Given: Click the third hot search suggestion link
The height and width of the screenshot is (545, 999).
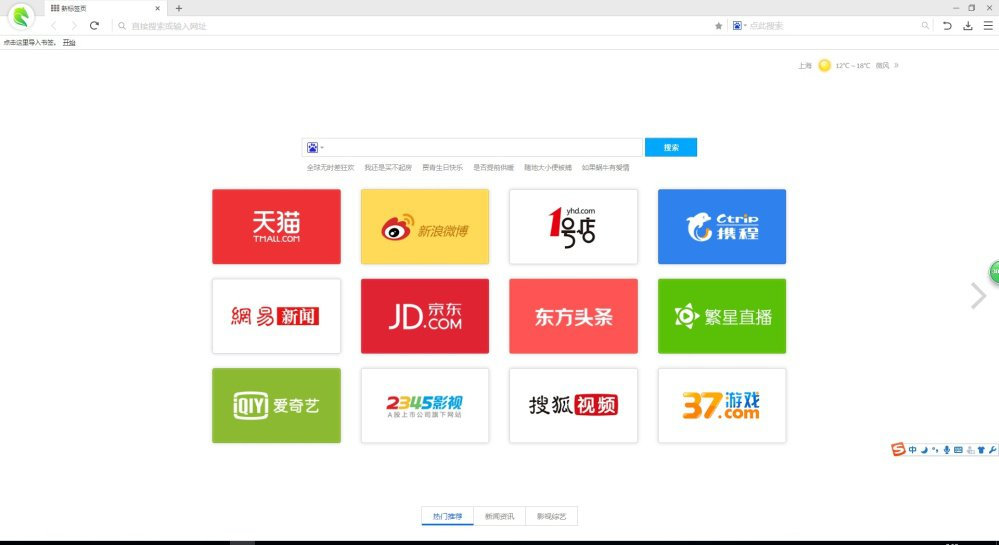Looking at the screenshot, I should pos(442,168).
